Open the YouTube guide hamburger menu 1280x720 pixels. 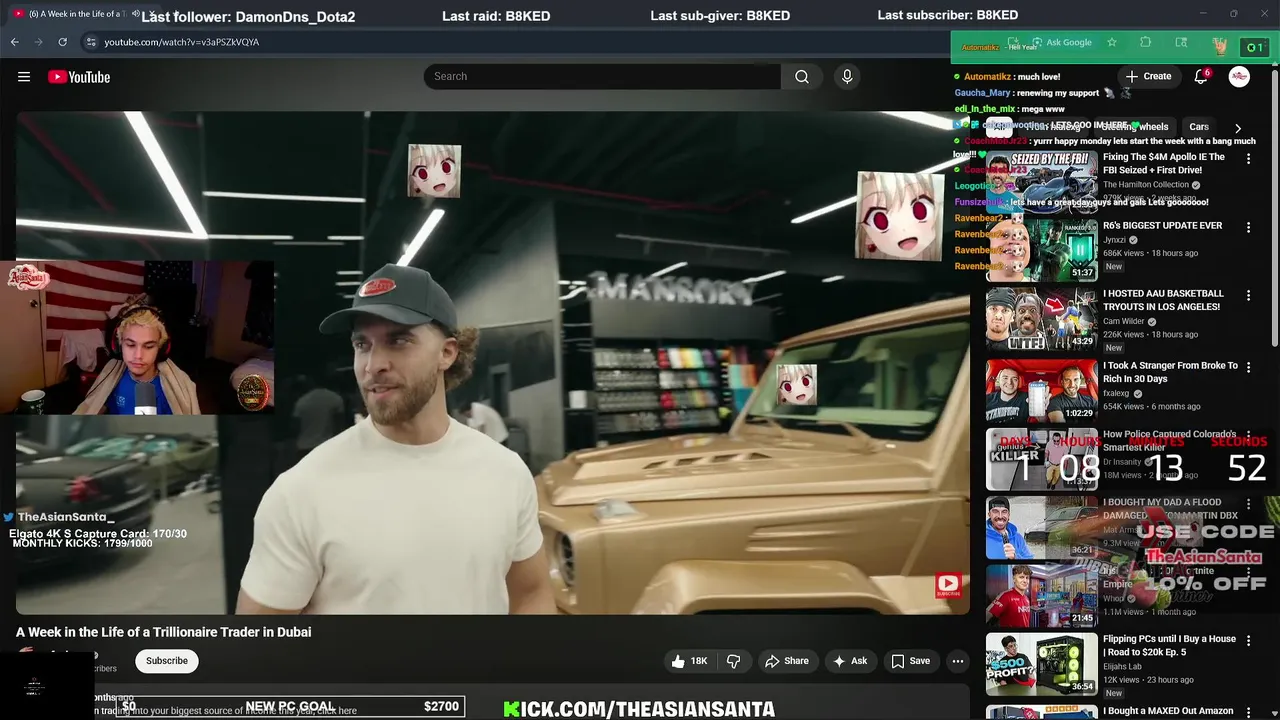(24, 77)
